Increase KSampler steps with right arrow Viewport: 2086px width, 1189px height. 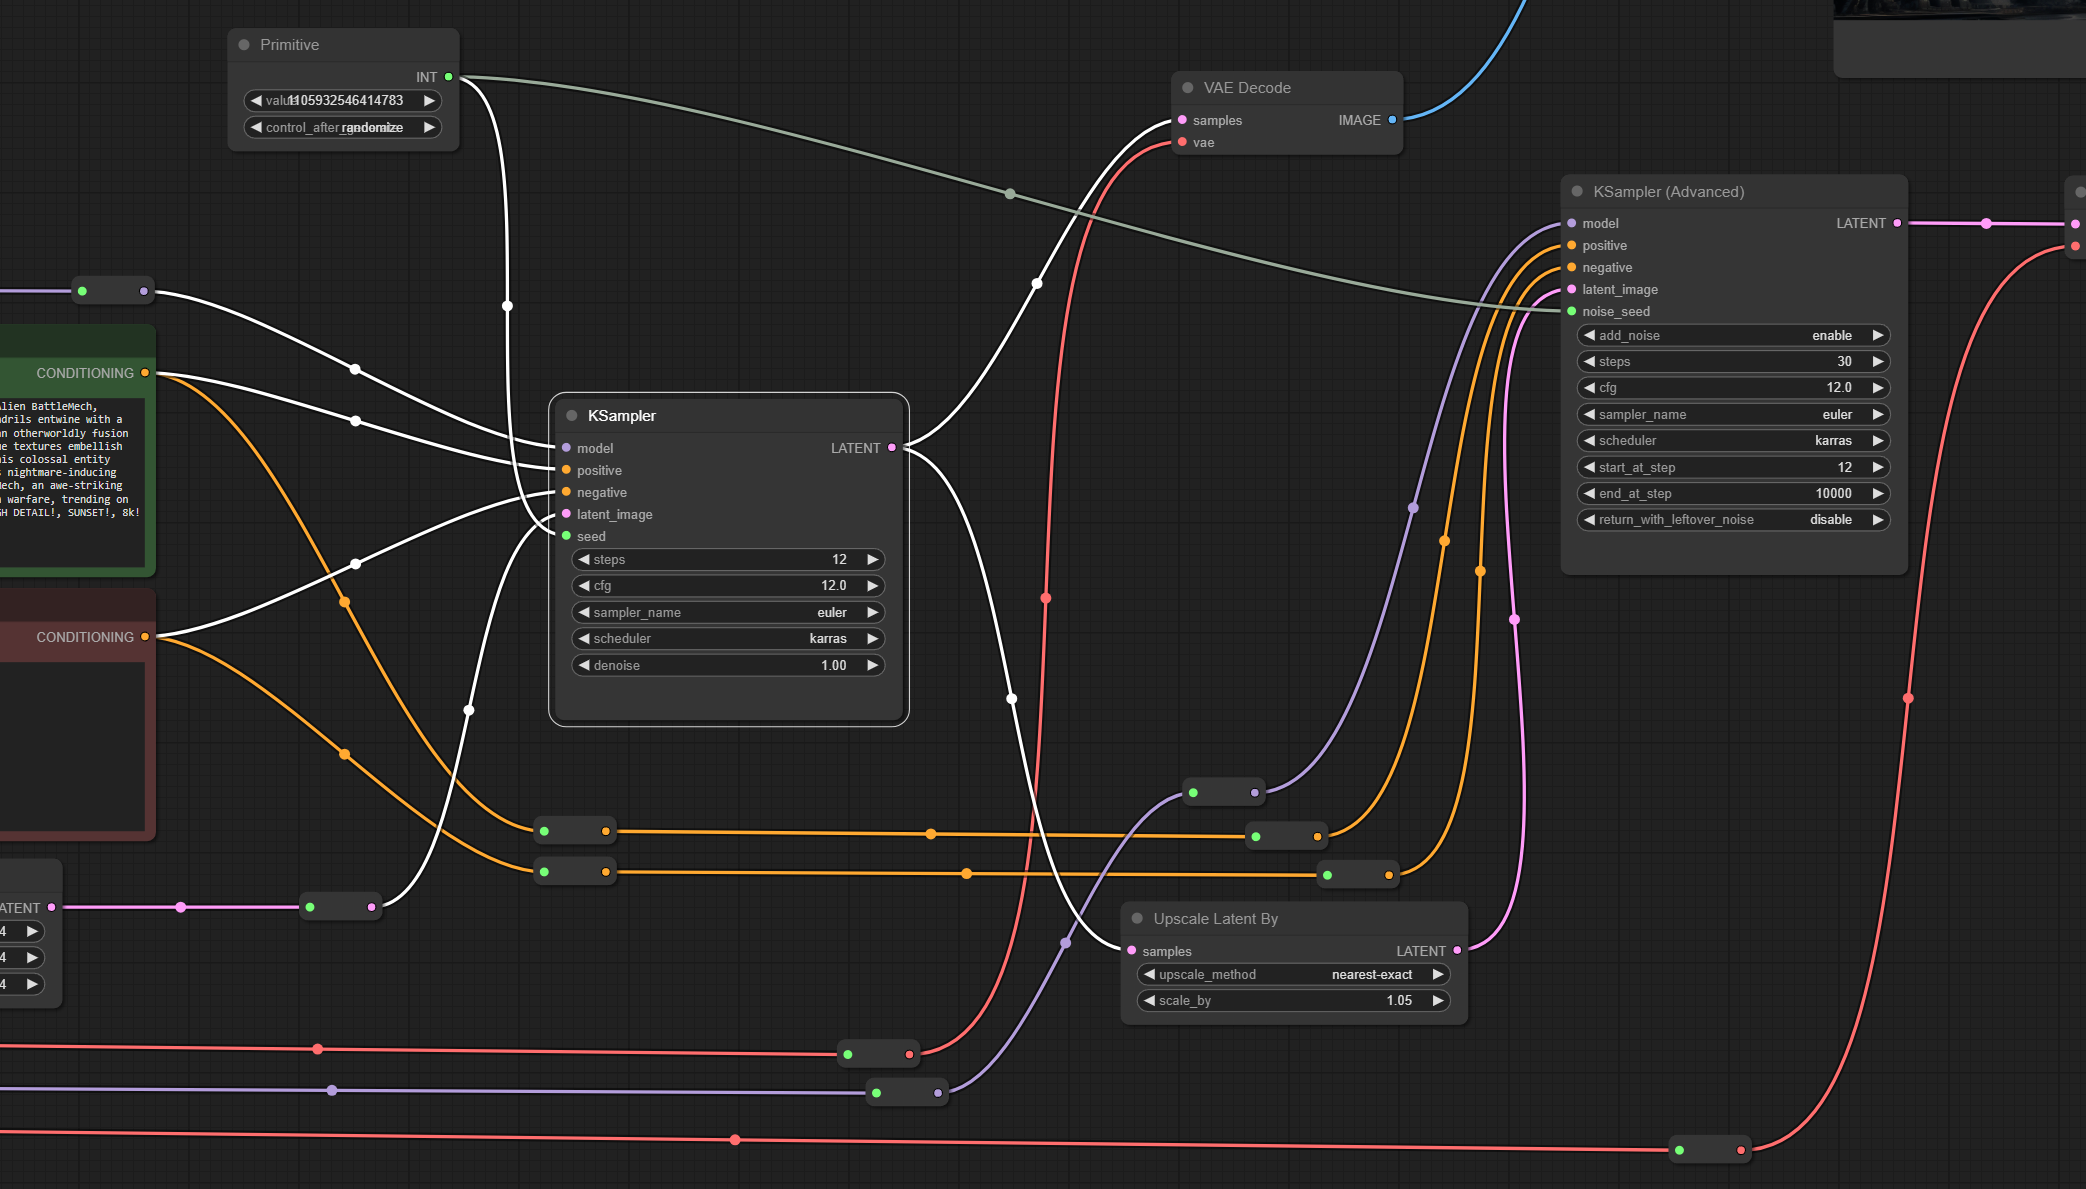pyautogui.click(x=873, y=560)
